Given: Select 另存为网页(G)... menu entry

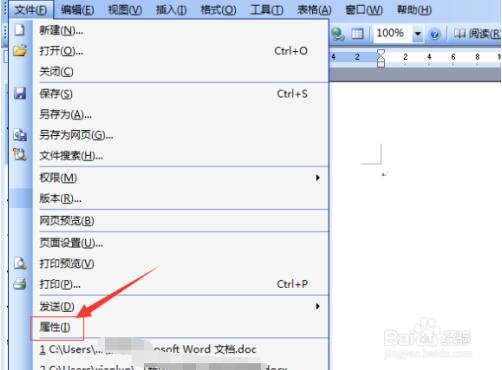Looking at the screenshot, I should pyautogui.click(x=180, y=135).
